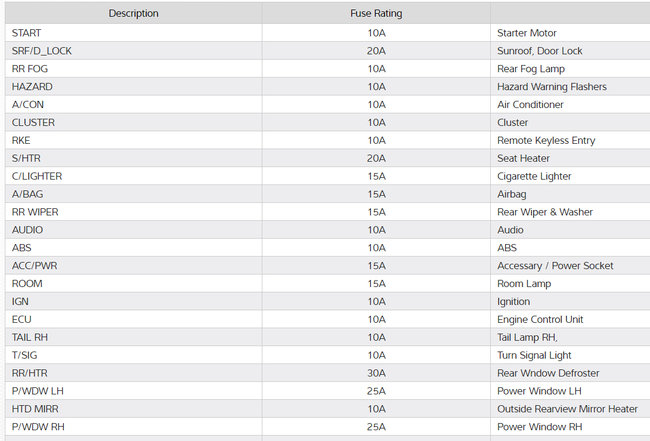Select the Air Conditioner text

[530, 105]
